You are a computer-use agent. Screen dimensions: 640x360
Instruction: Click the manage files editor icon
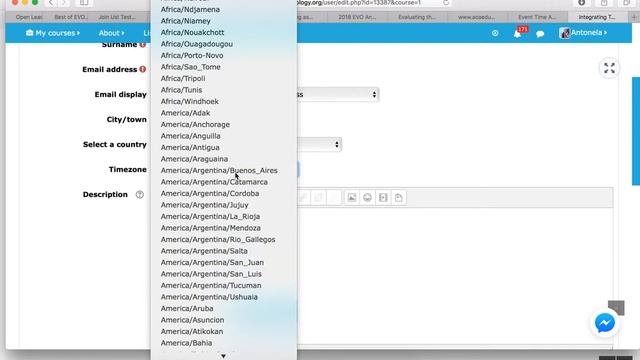click(399, 198)
